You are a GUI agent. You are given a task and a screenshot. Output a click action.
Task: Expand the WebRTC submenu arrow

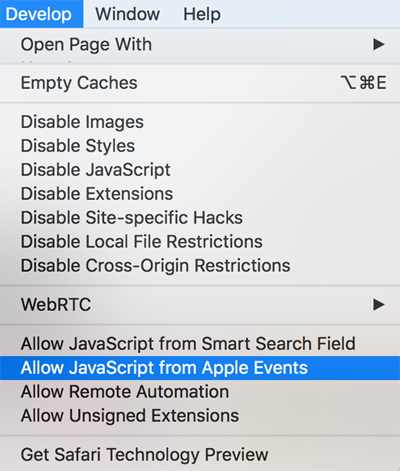click(x=378, y=304)
